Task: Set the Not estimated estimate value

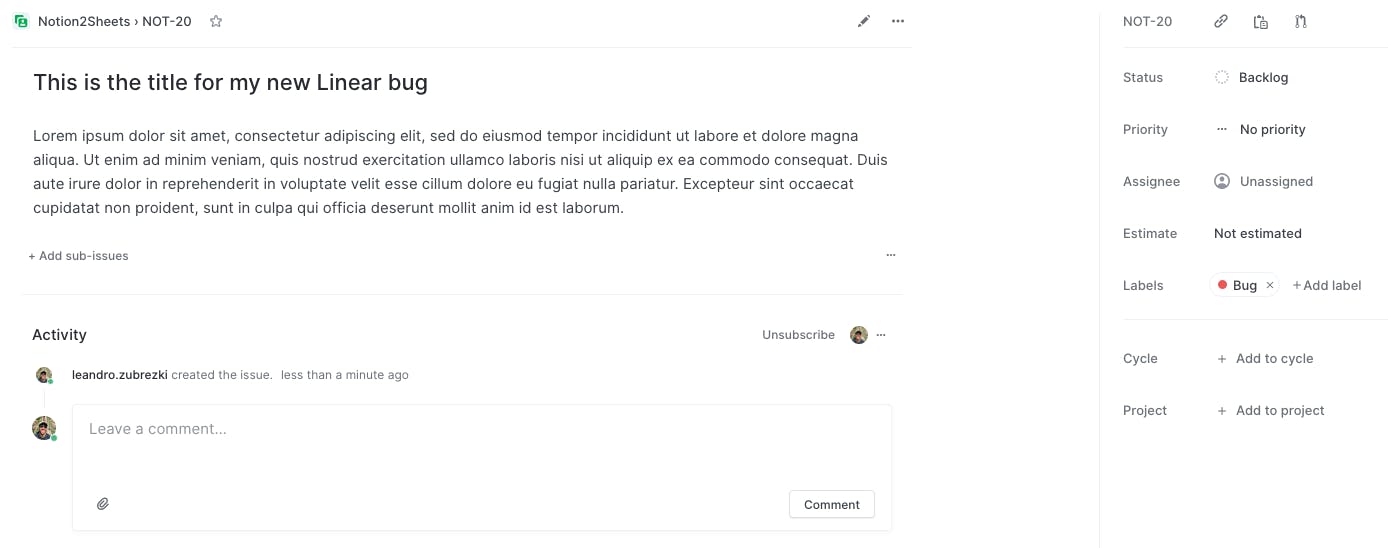Action: tap(1258, 233)
